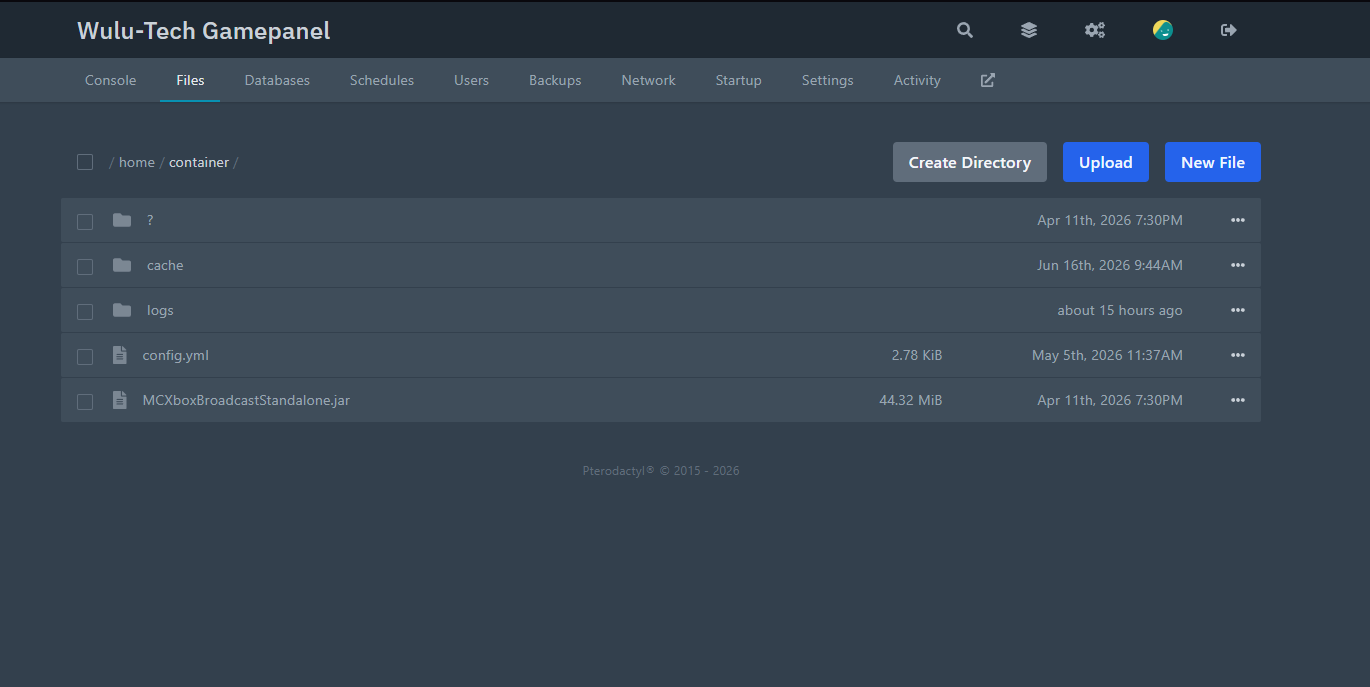Open the account avatar icon
1370x687 pixels.
[x=1163, y=30]
